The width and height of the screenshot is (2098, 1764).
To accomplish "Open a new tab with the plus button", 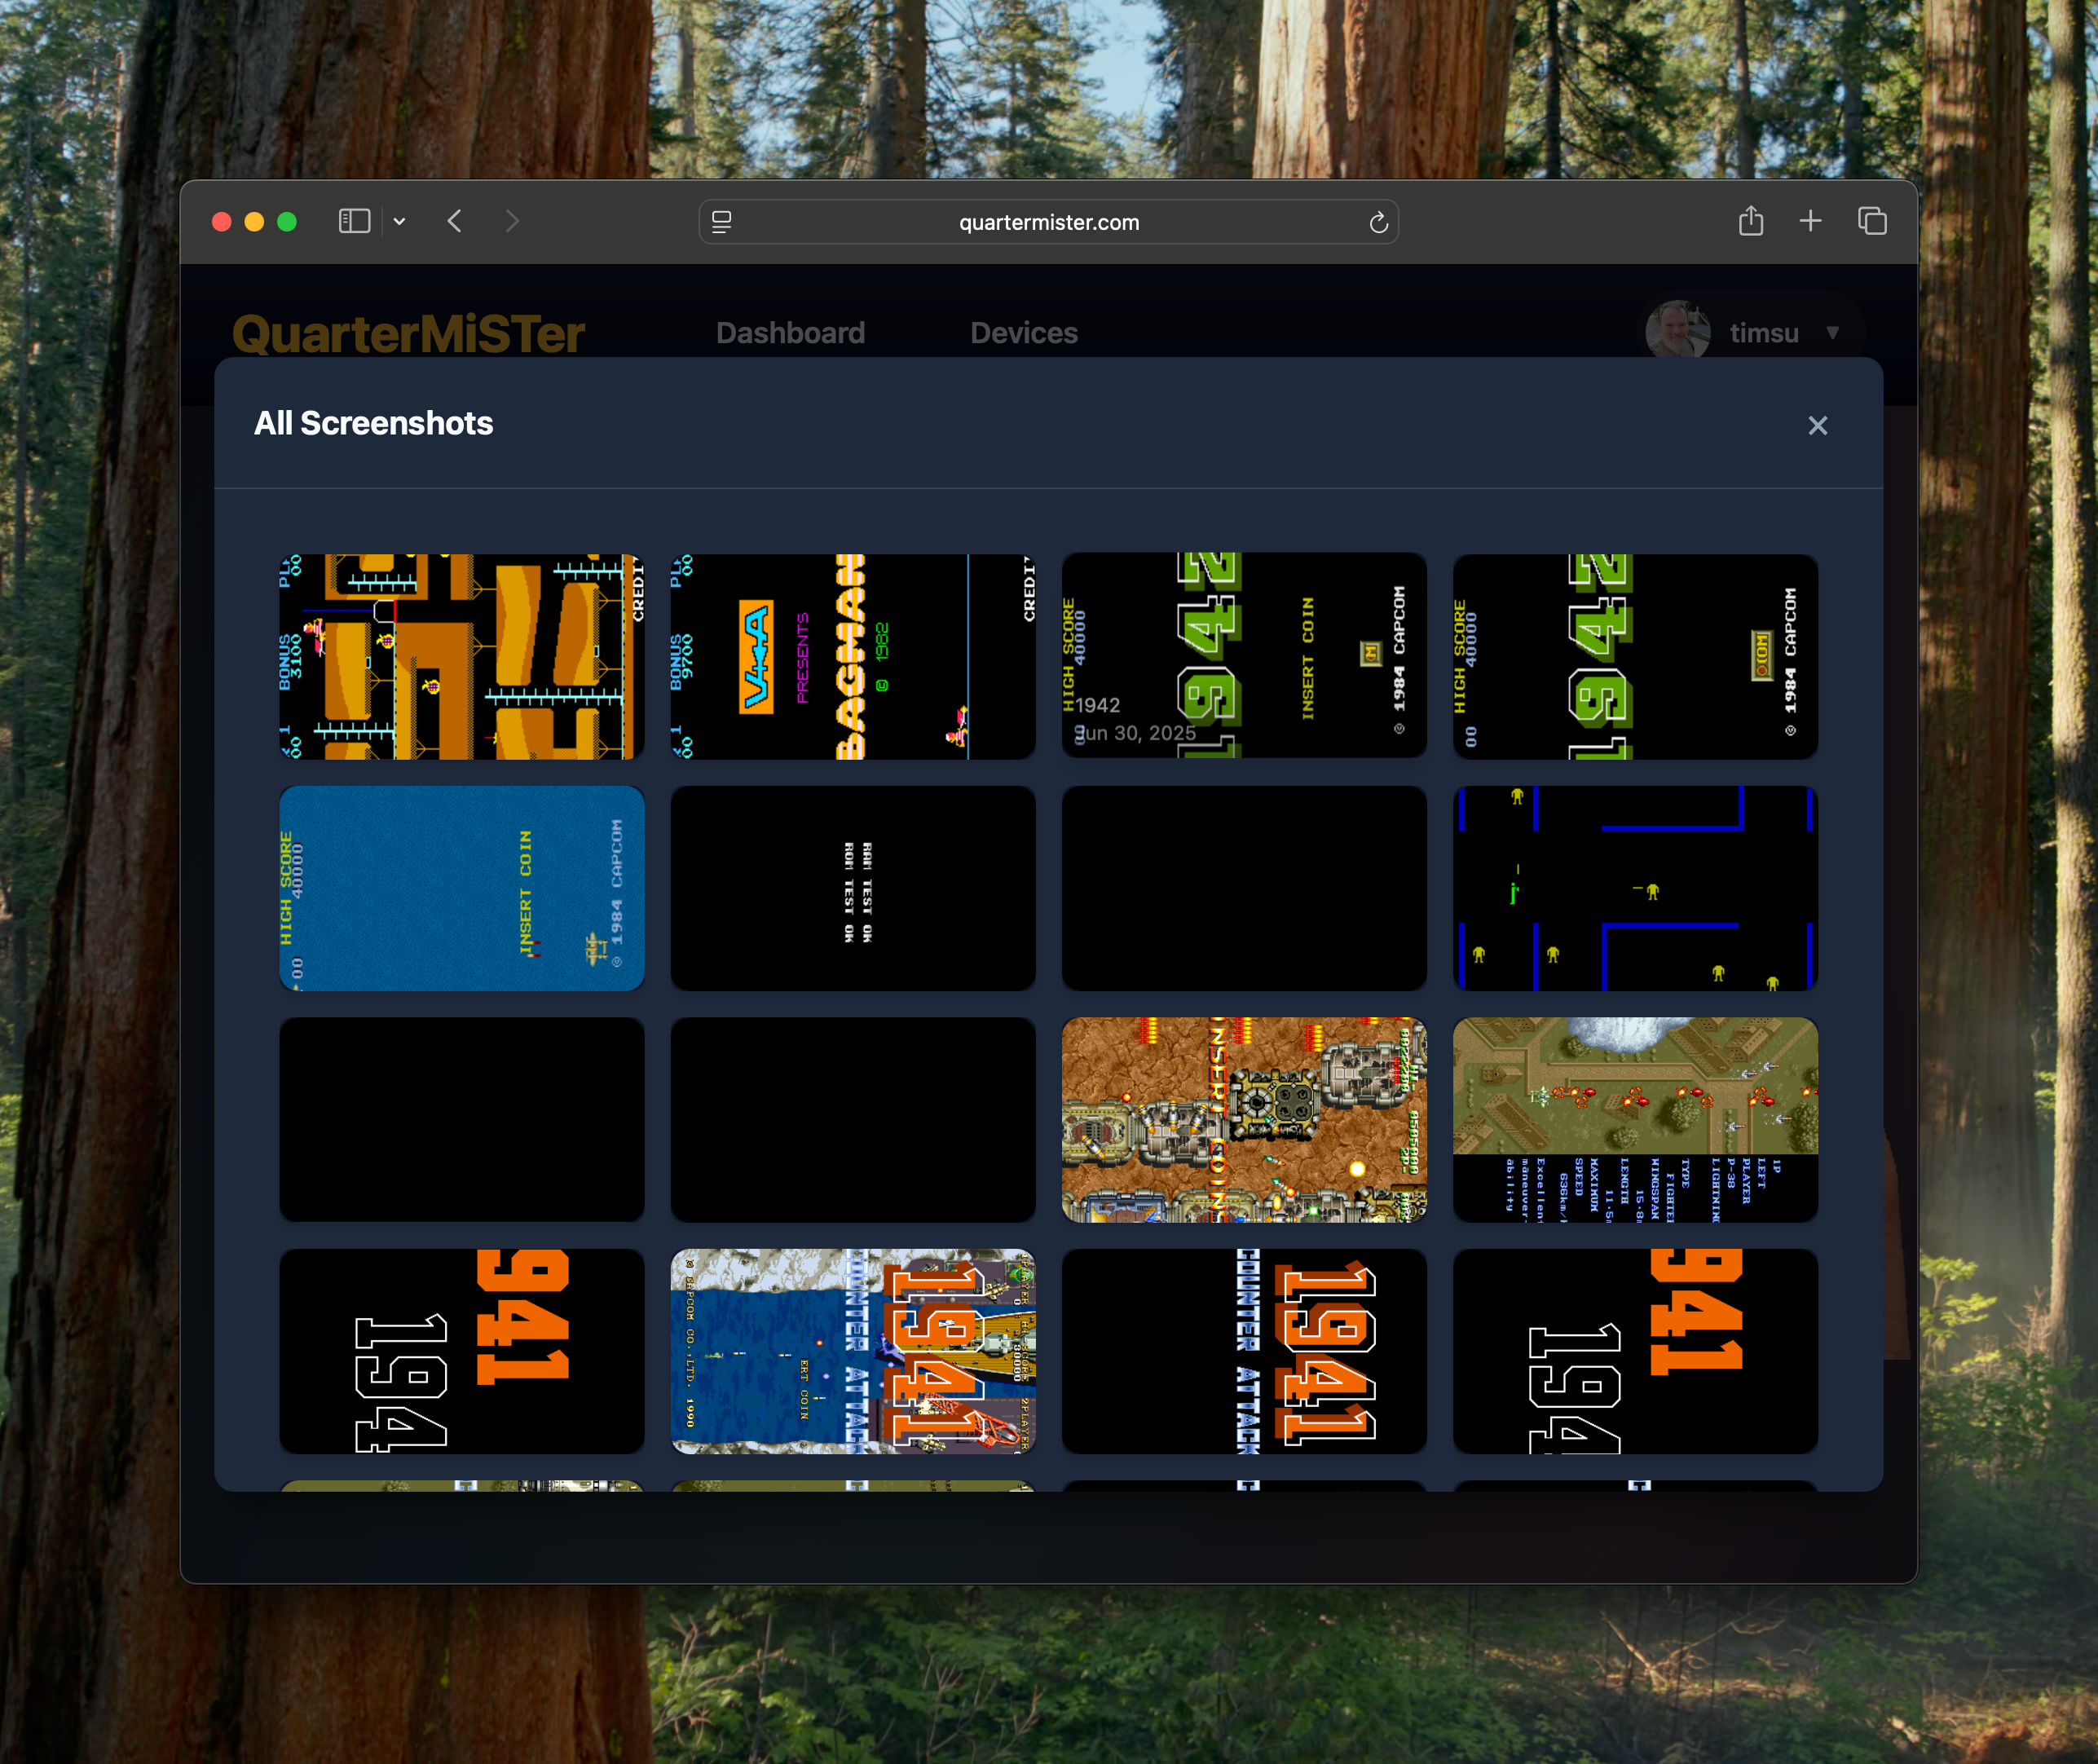I will click(x=1810, y=221).
